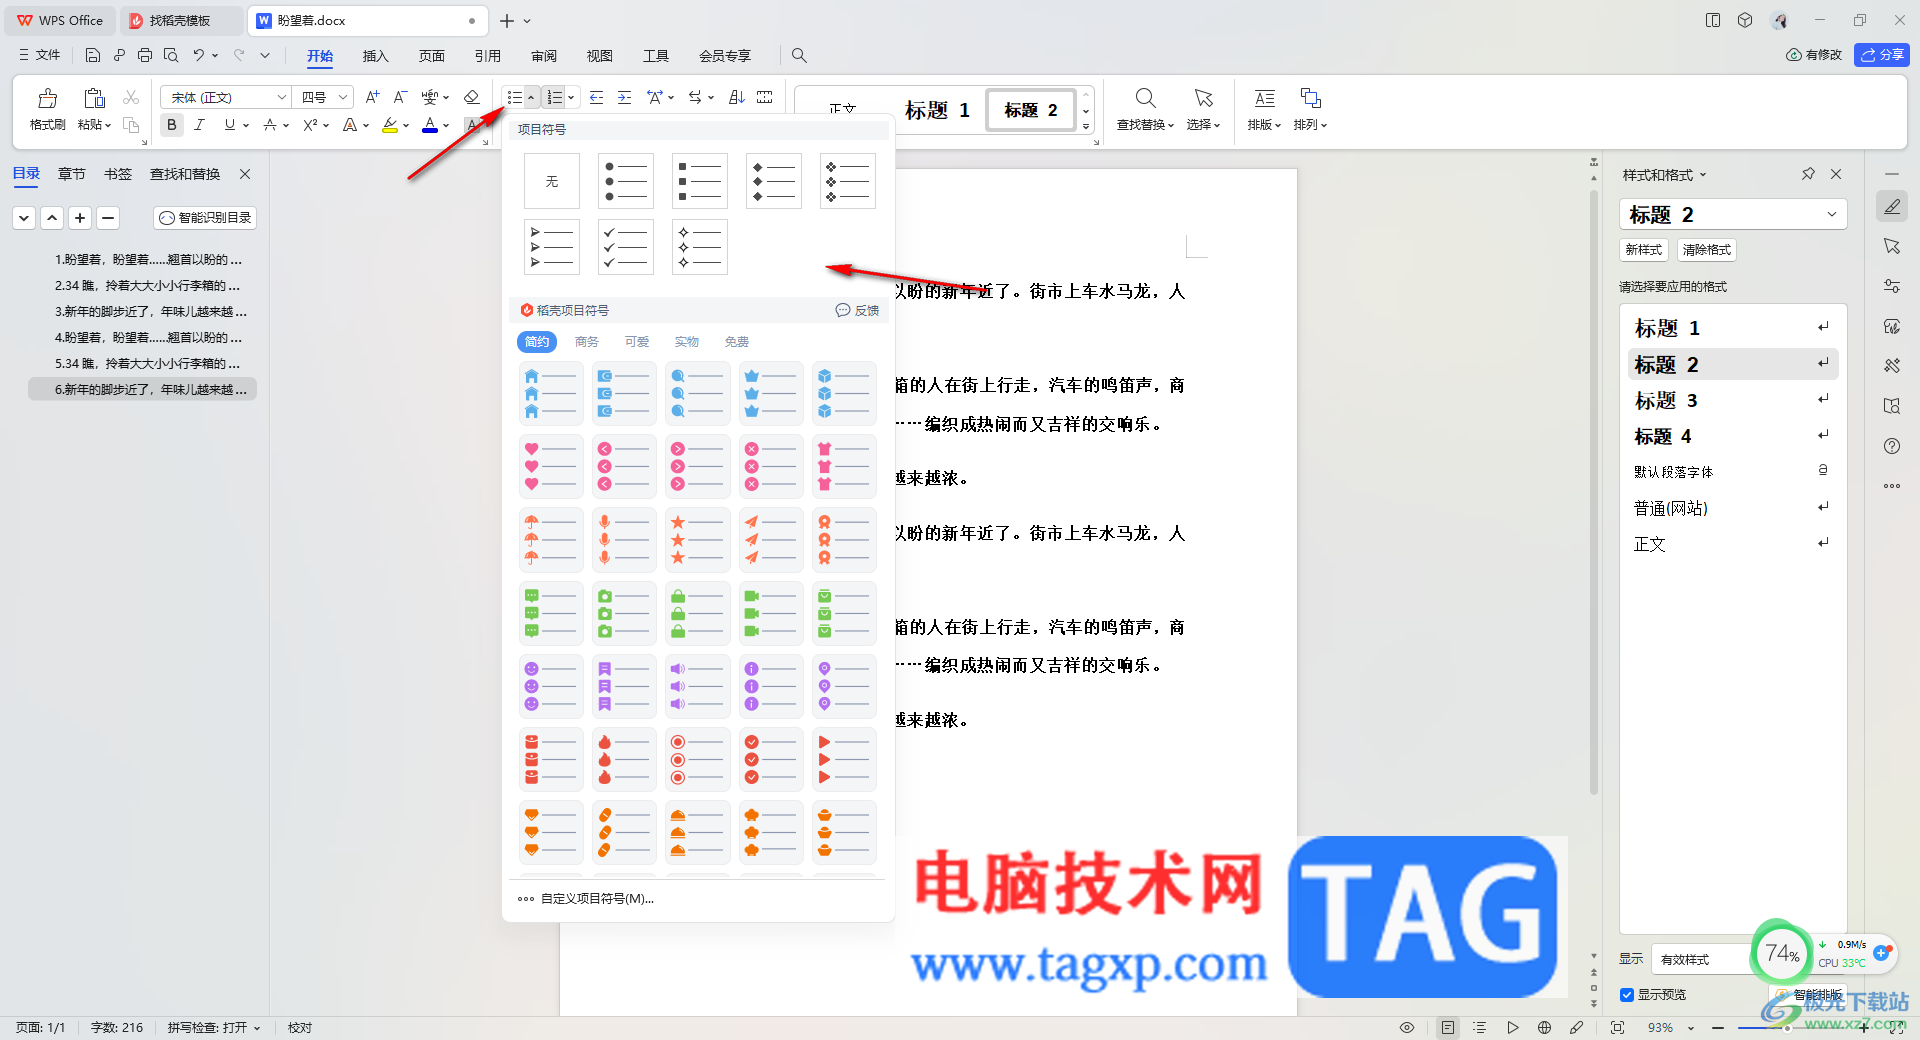Screen dimensions: 1920x1040
Task: Click the print icon
Action: pyautogui.click(x=145, y=56)
